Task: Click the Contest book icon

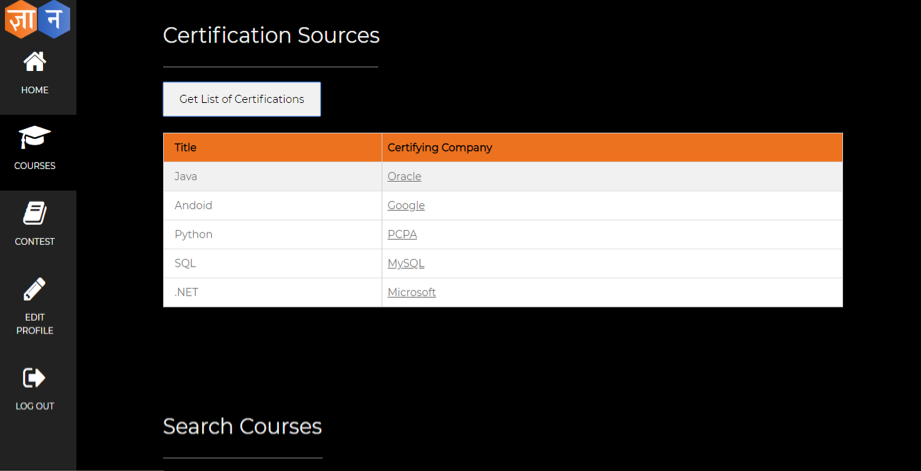Action: 35,213
